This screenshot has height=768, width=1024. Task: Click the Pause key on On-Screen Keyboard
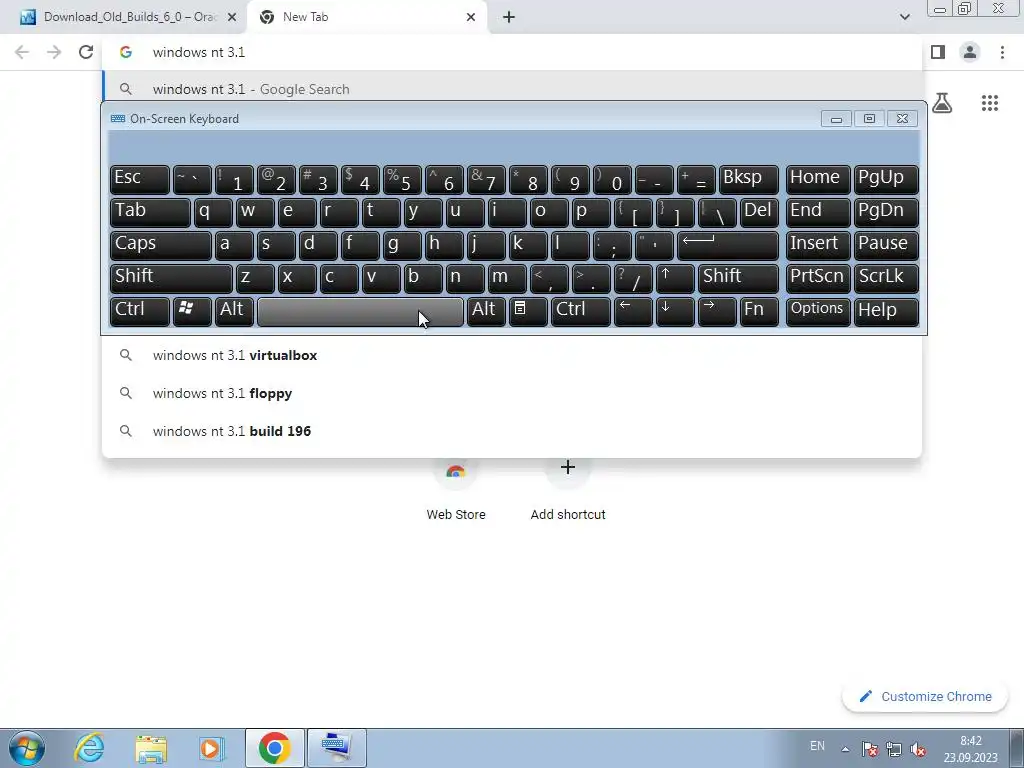[886, 245]
